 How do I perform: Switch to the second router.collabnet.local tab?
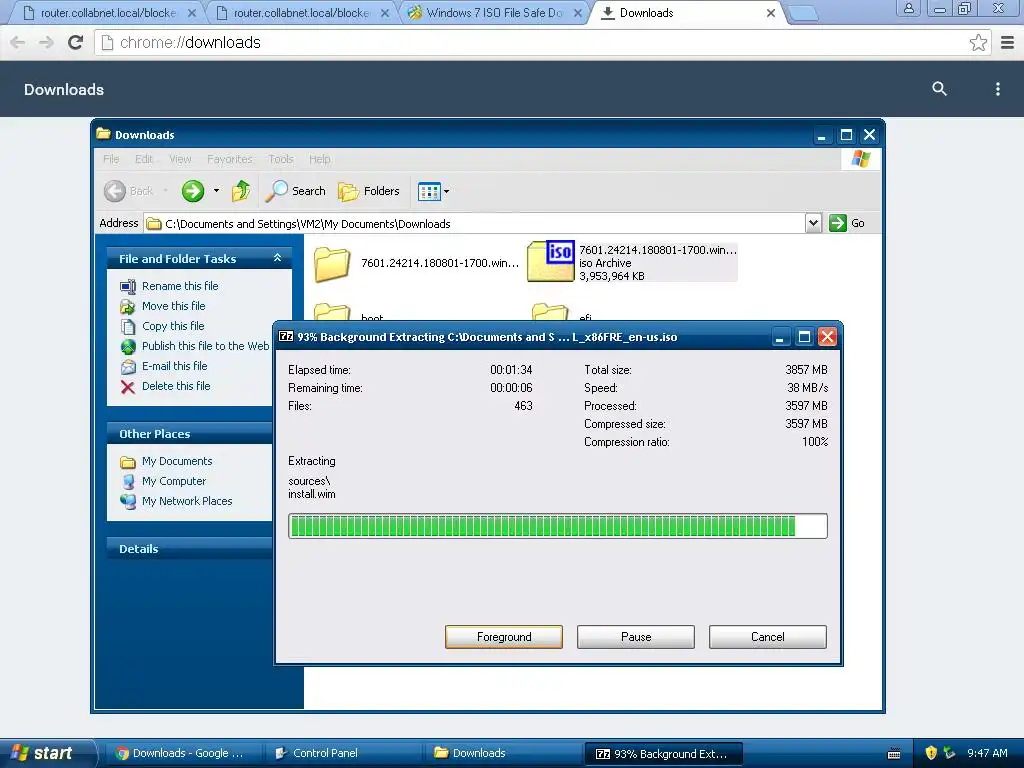pos(299,12)
